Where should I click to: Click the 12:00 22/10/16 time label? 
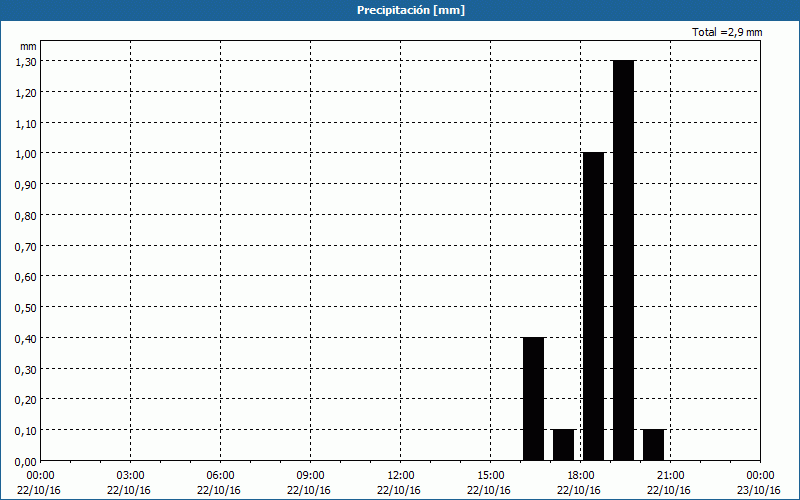point(400,483)
